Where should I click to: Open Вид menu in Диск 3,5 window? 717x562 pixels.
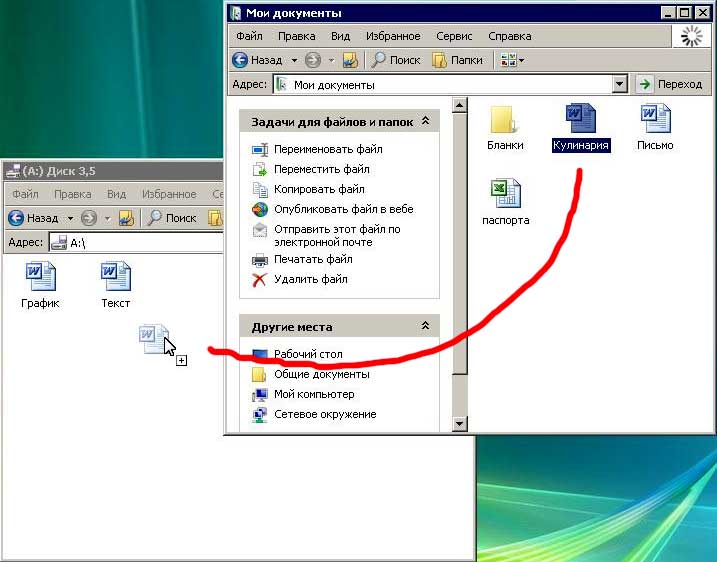click(116, 194)
